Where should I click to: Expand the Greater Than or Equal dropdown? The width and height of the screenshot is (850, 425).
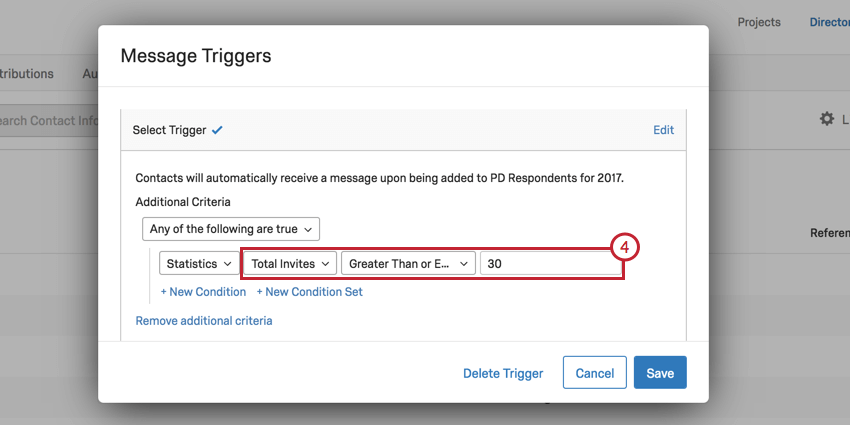[x=408, y=264]
